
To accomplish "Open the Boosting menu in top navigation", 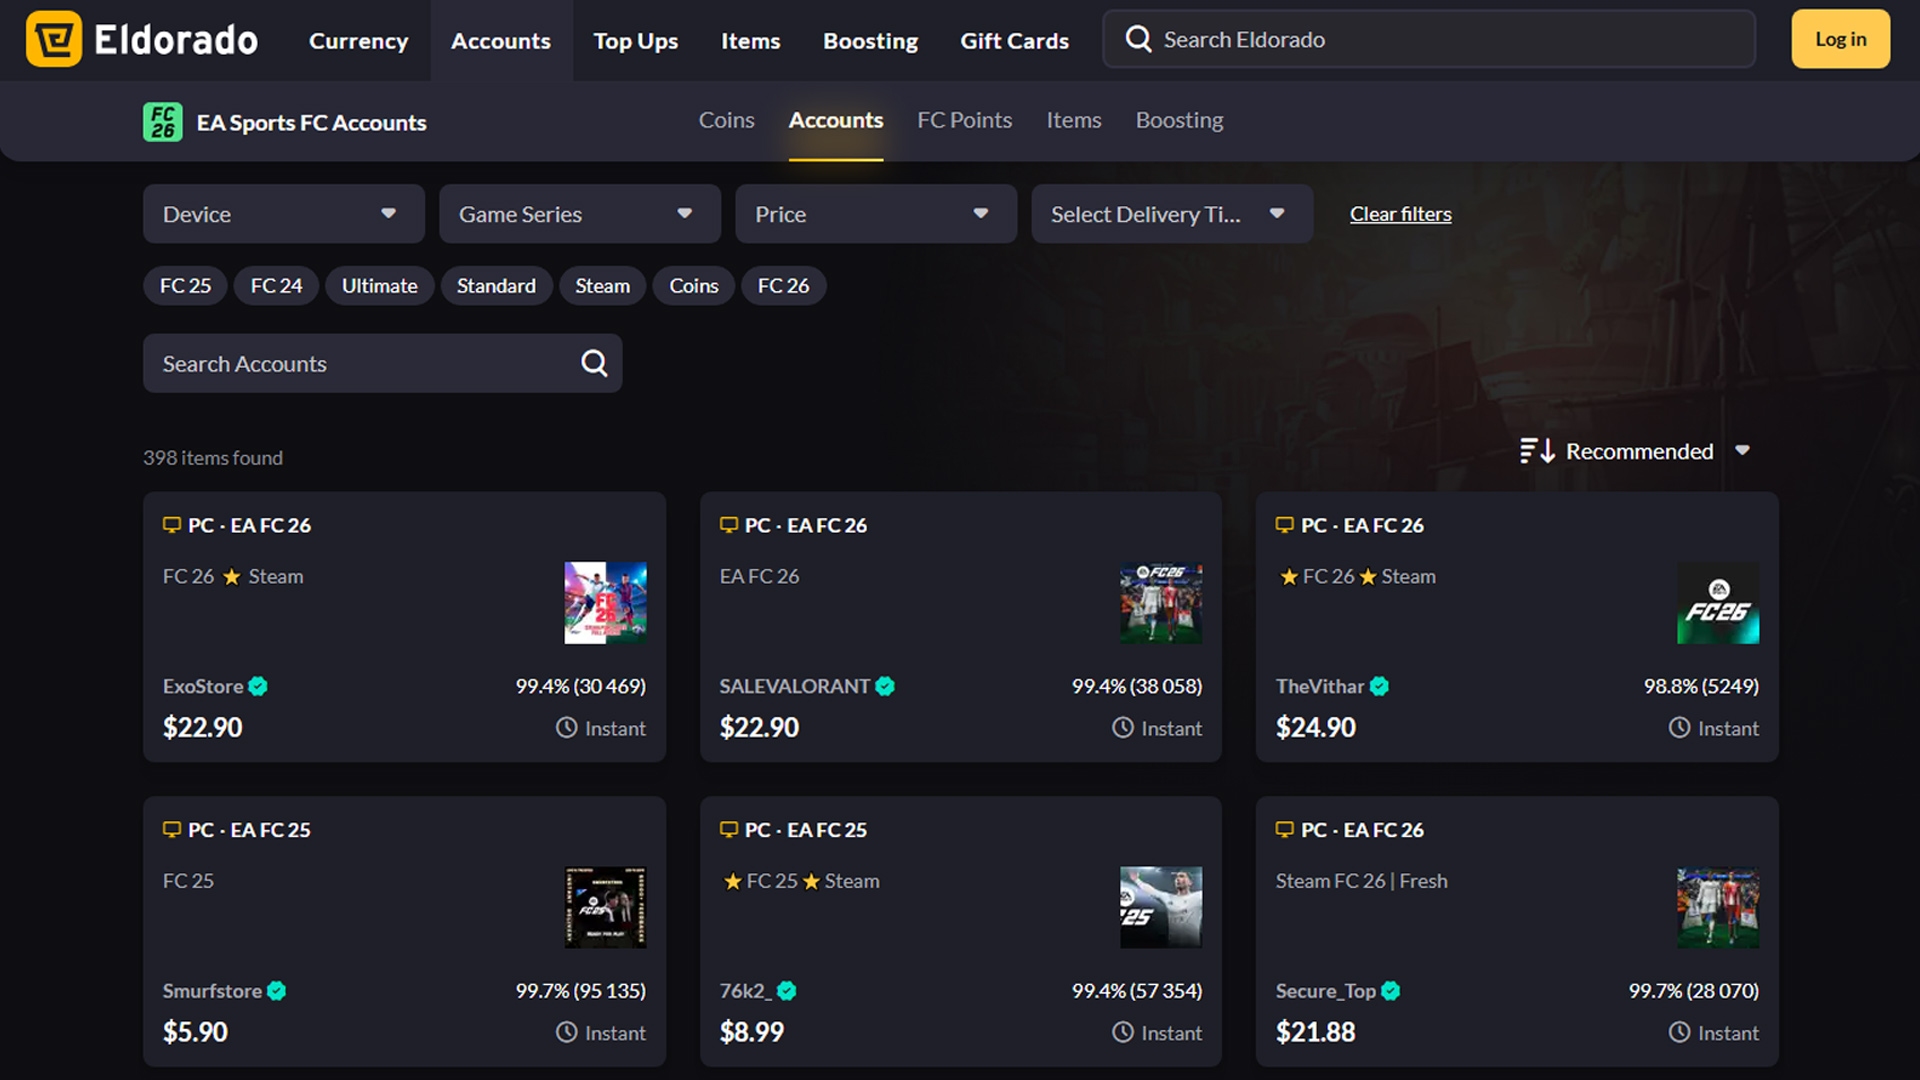I will tap(870, 40).
